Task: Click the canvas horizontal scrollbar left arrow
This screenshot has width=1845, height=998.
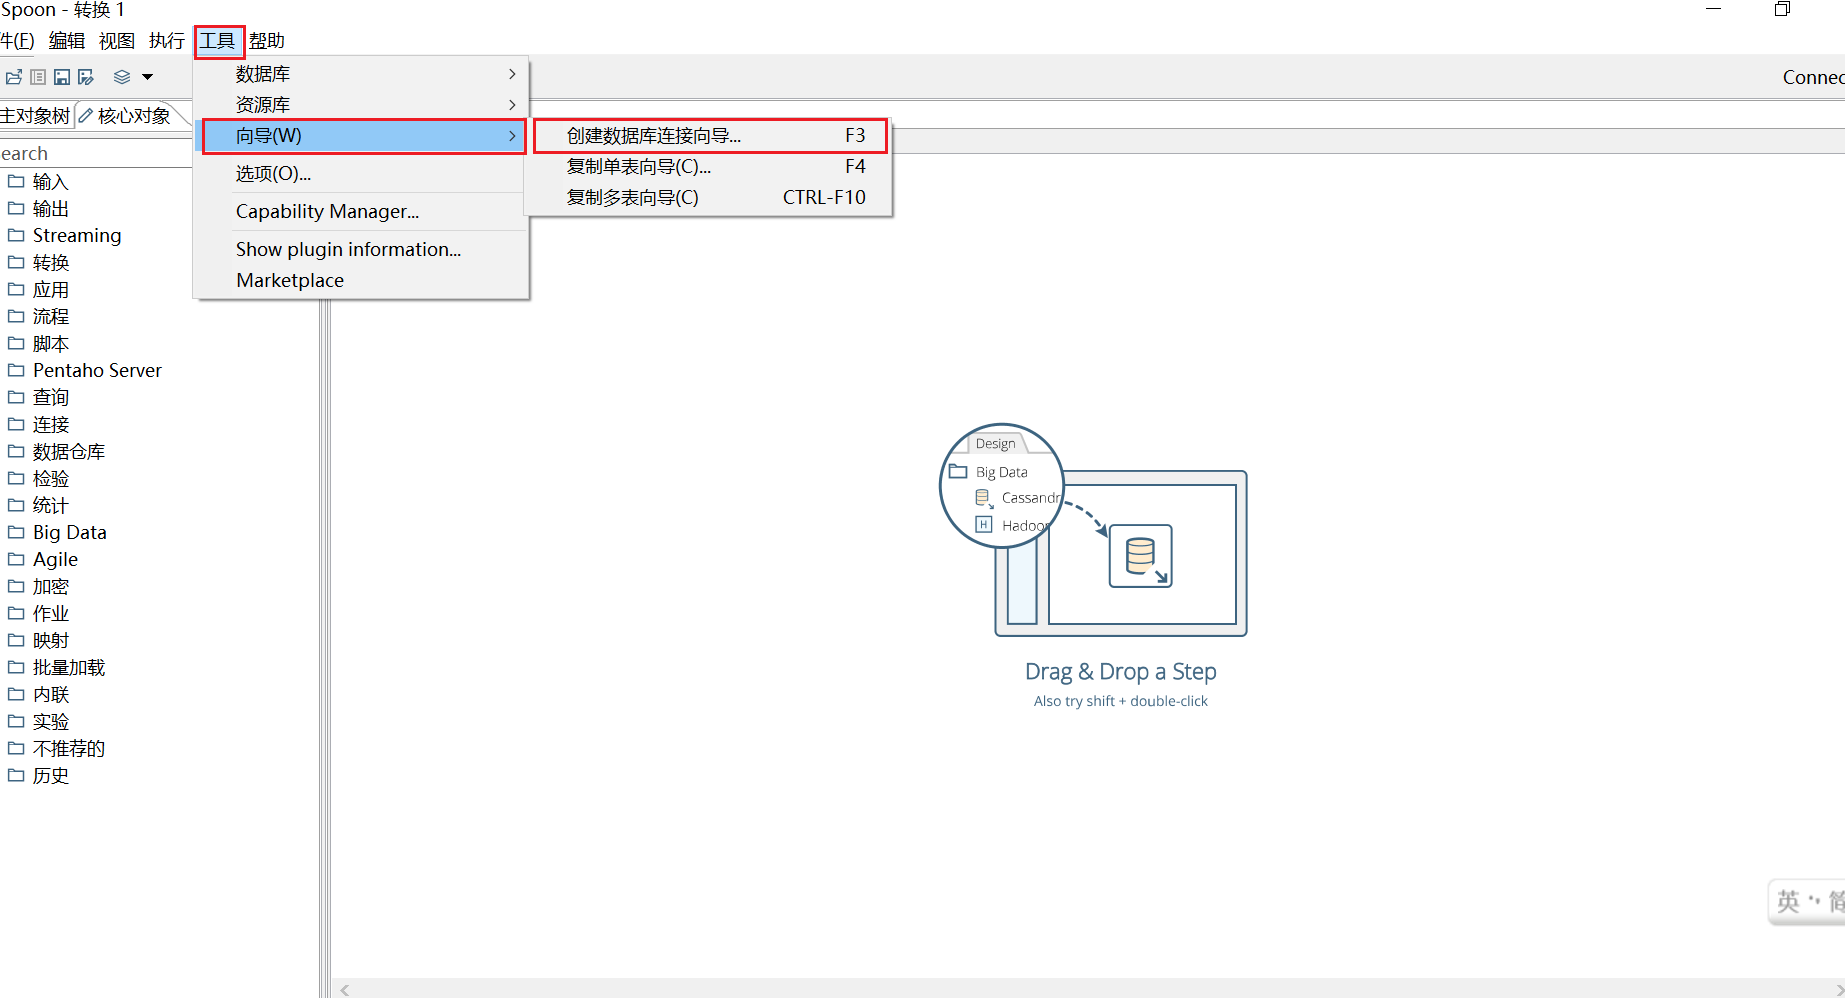Action: pos(344,990)
